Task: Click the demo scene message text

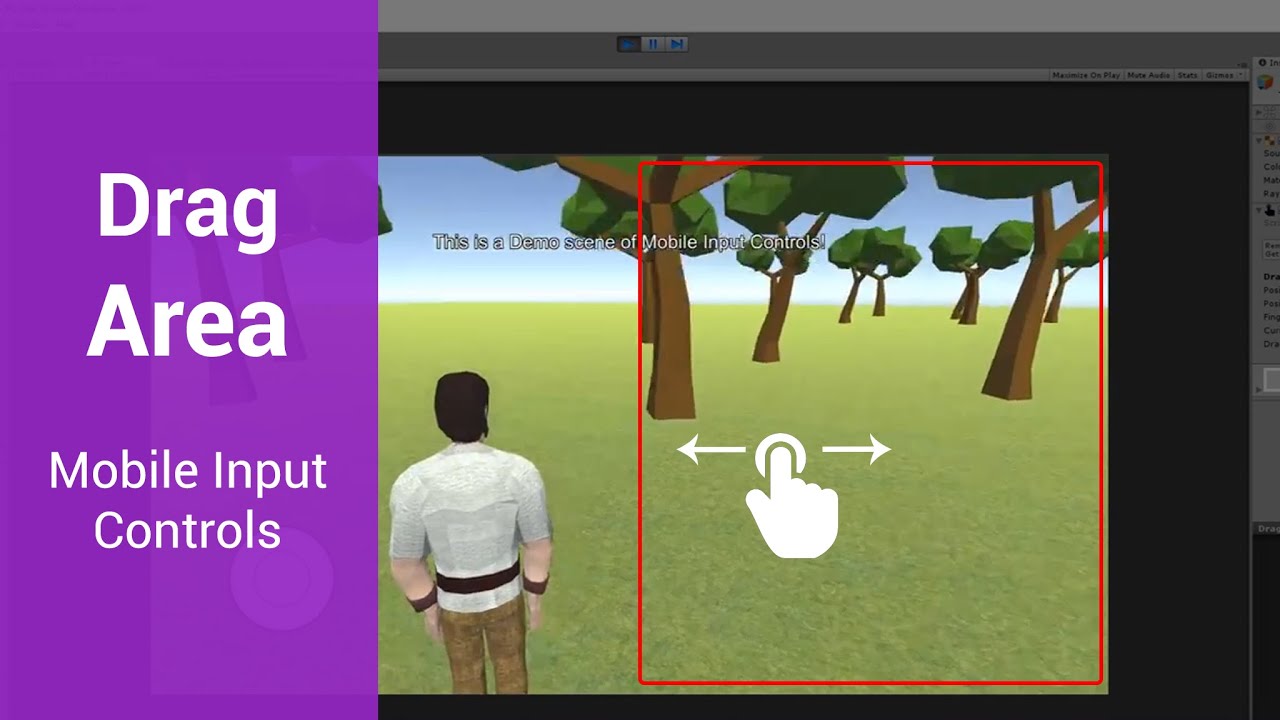Action: (629, 242)
